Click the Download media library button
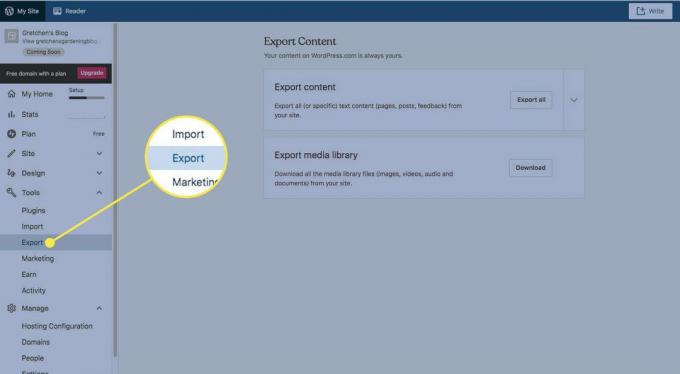This screenshot has height=374, width=680. tap(530, 167)
